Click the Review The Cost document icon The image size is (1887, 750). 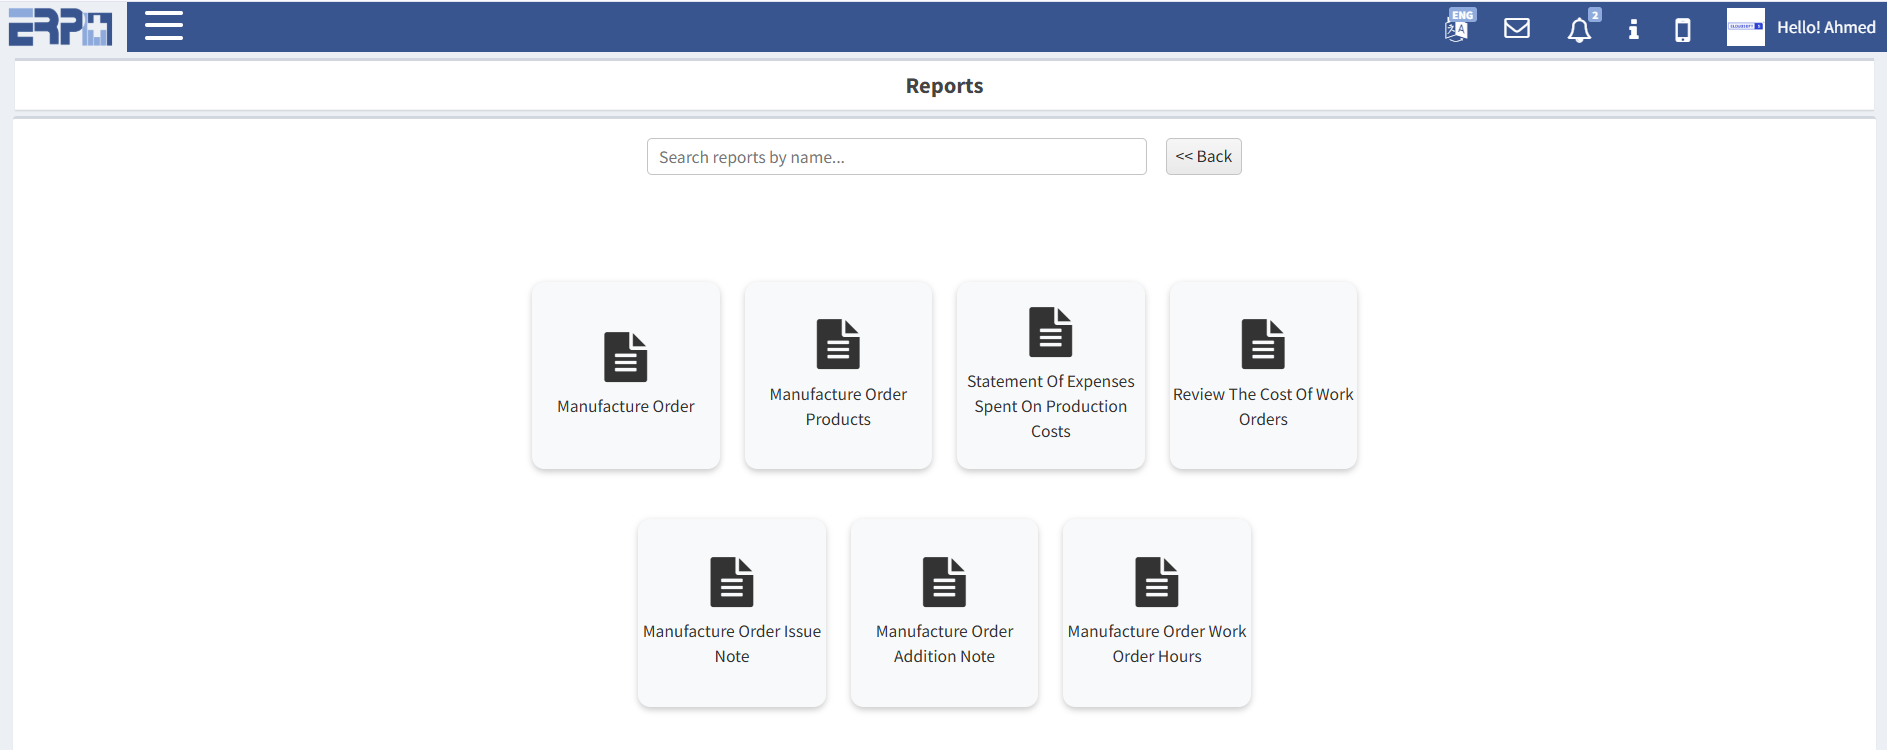1263,344
